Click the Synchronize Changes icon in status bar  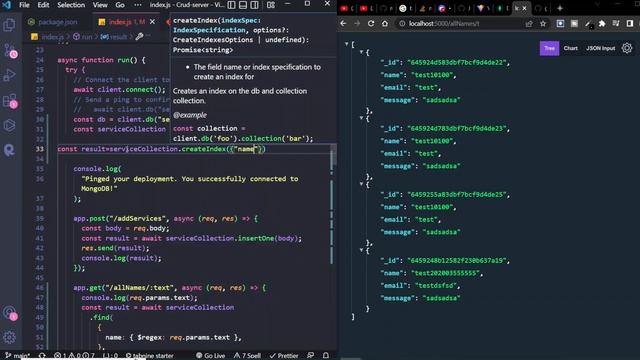(42, 356)
